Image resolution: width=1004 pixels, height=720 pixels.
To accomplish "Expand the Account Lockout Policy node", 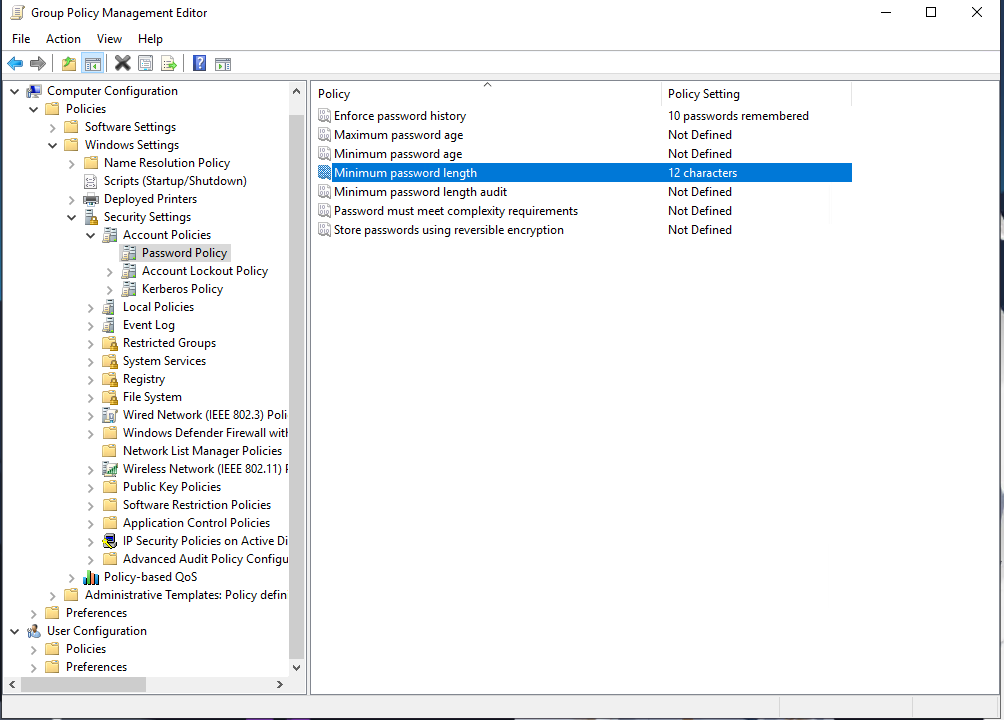I will tap(109, 270).
